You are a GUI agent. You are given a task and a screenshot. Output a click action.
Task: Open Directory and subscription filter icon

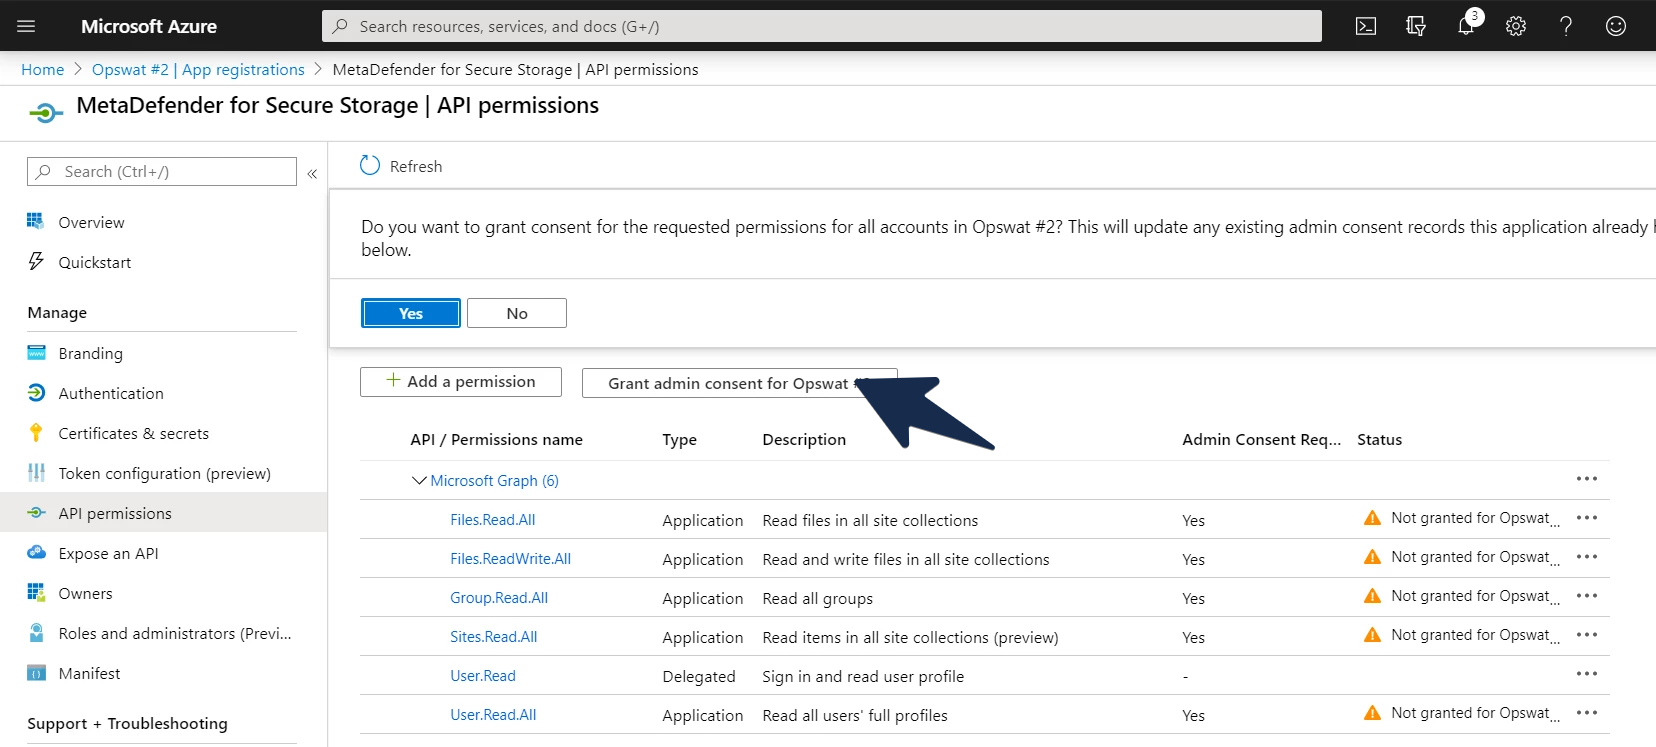pyautogui.click(x=1416, y=26)
